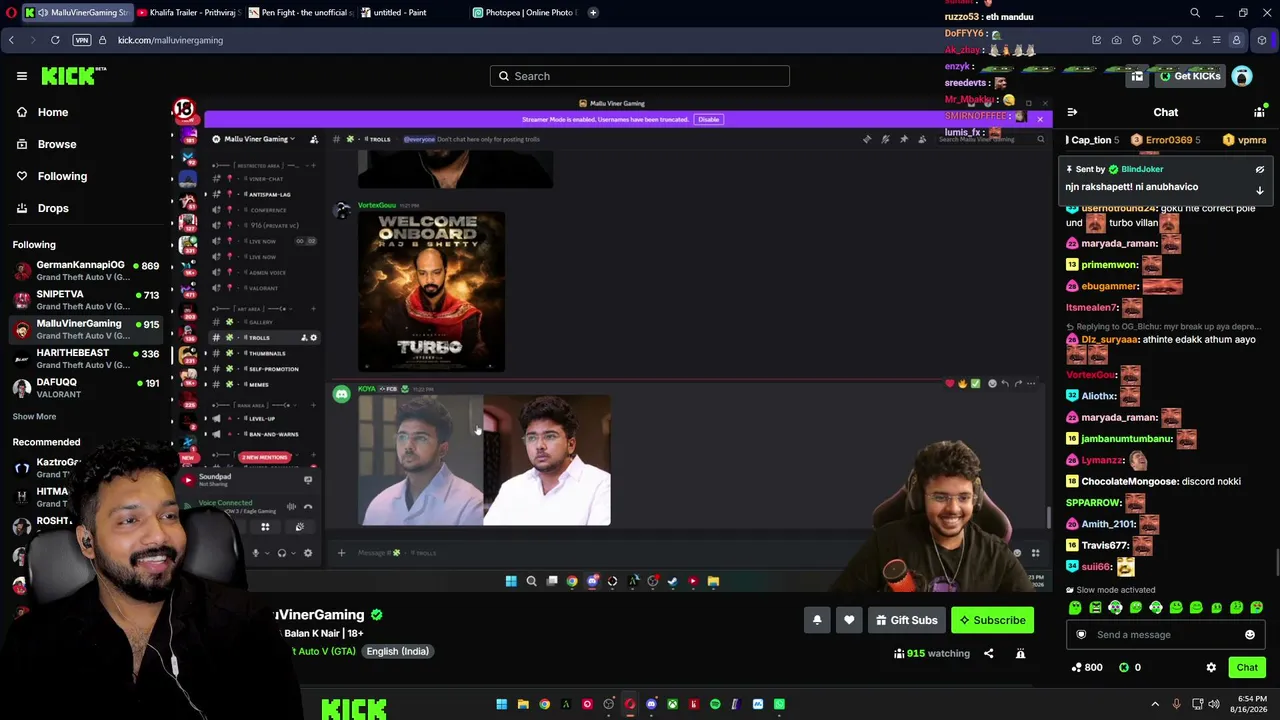Open the downloads icon in browser toolbar
The width and height of the screenshot is (1280, 720).
pos(1196,40)
